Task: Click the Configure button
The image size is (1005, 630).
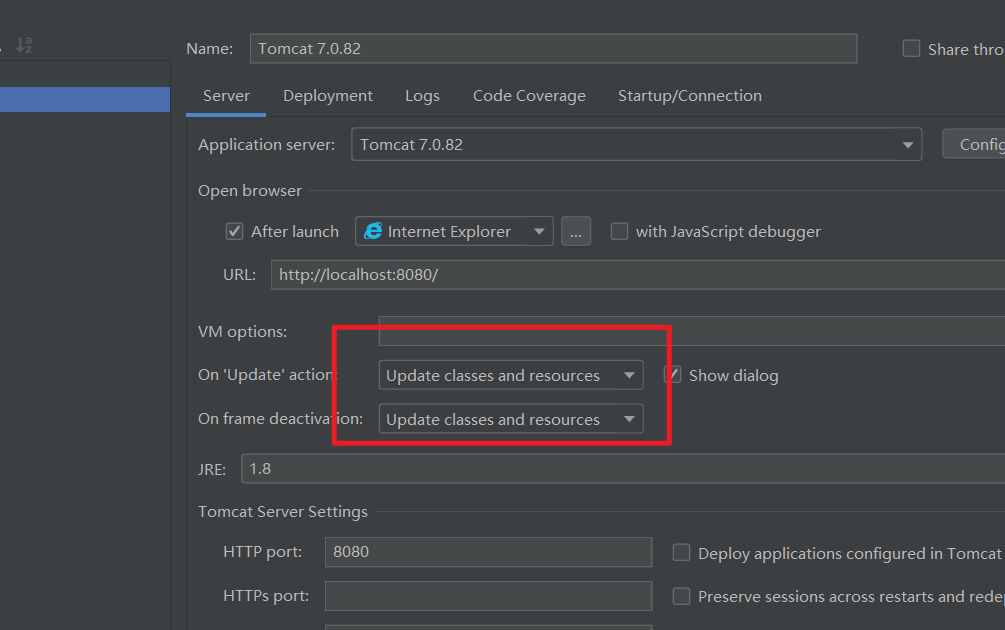Action: pos(974,144)
